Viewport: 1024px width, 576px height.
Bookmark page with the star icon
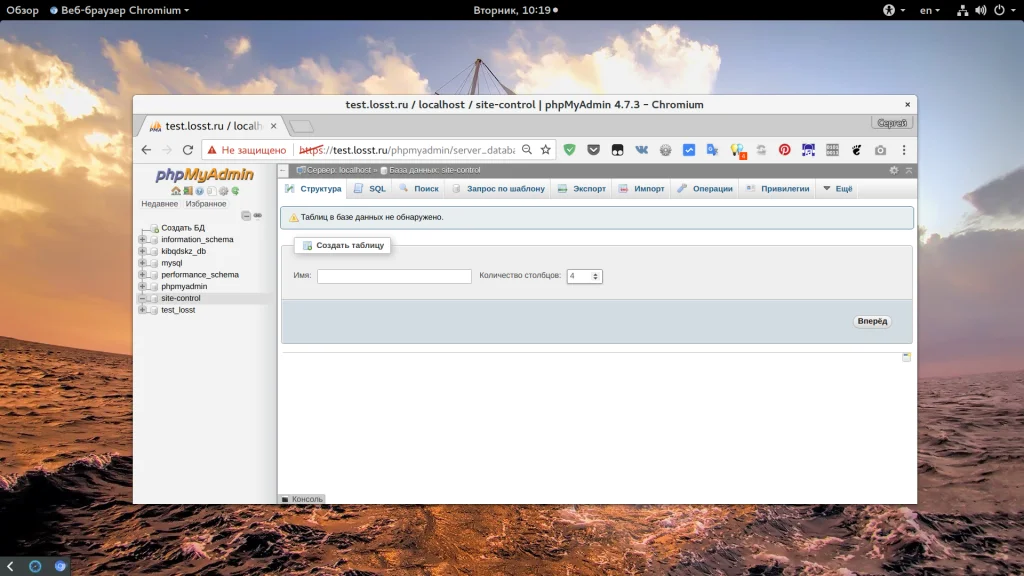coord(546,150)
